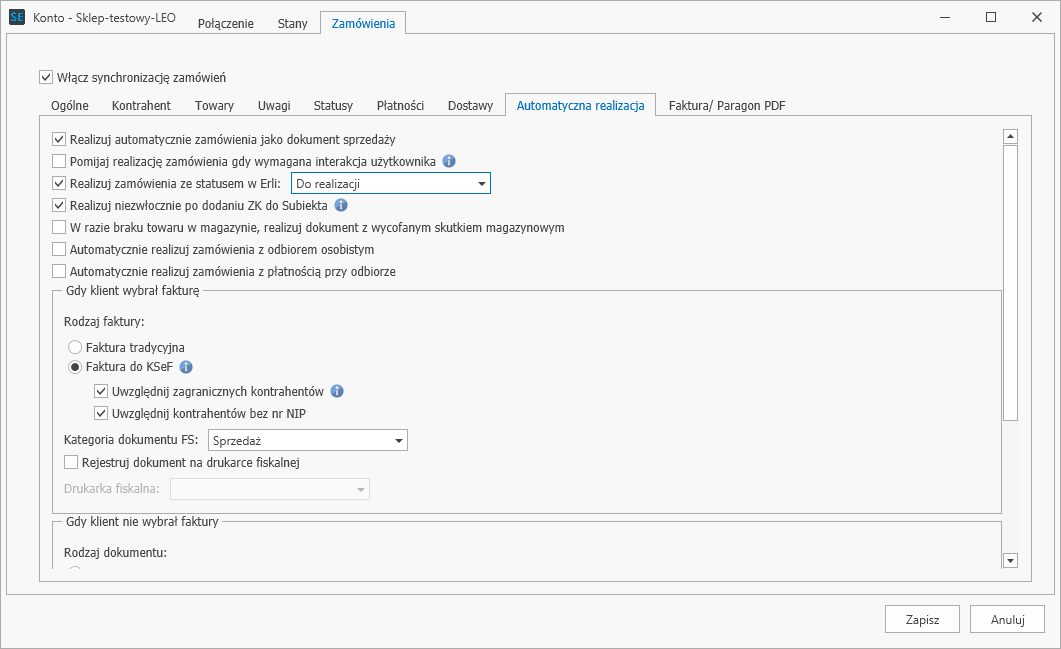Screen dimensions: 1061x649
Task: Open the Statusy sub-tab
Action: coord(333,106)
